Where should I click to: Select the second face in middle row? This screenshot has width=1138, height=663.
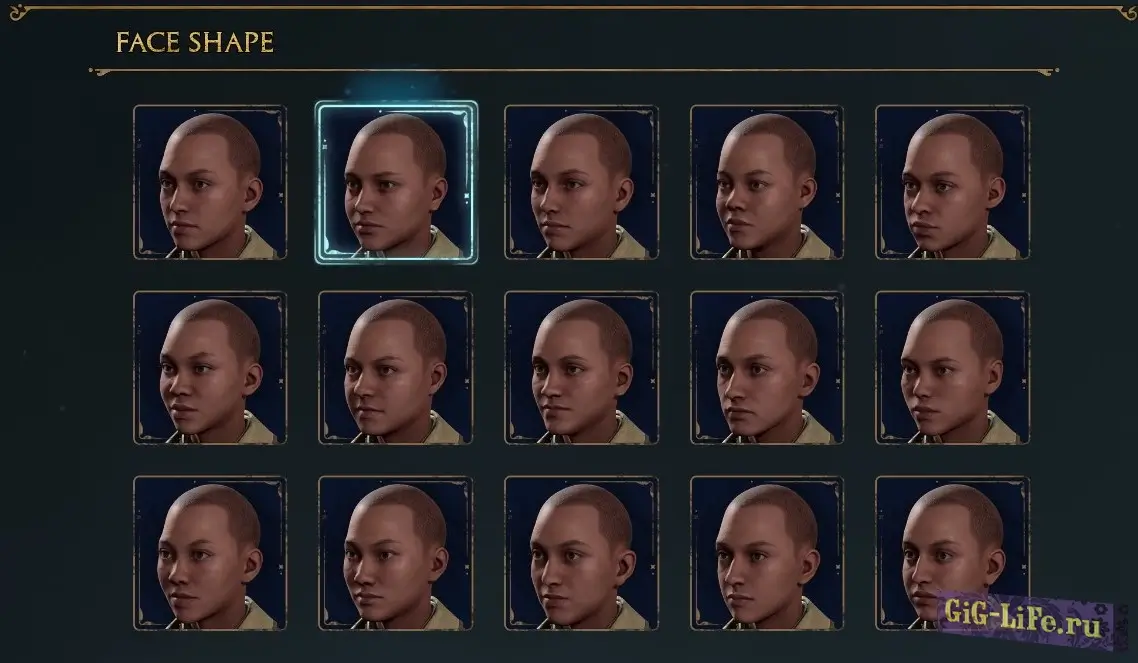pyautogui.click(x=396, y=368)
